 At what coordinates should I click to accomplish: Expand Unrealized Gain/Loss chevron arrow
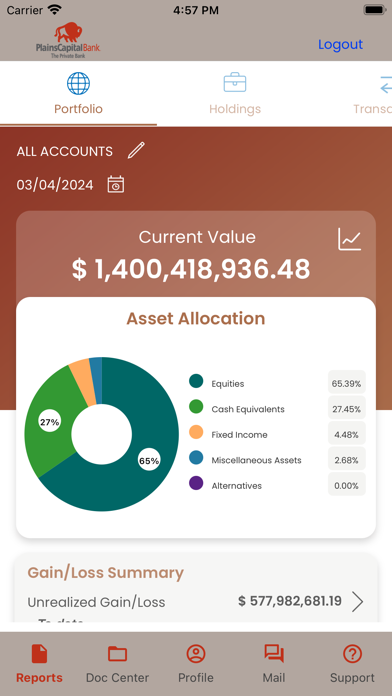[x=357, y=602]
